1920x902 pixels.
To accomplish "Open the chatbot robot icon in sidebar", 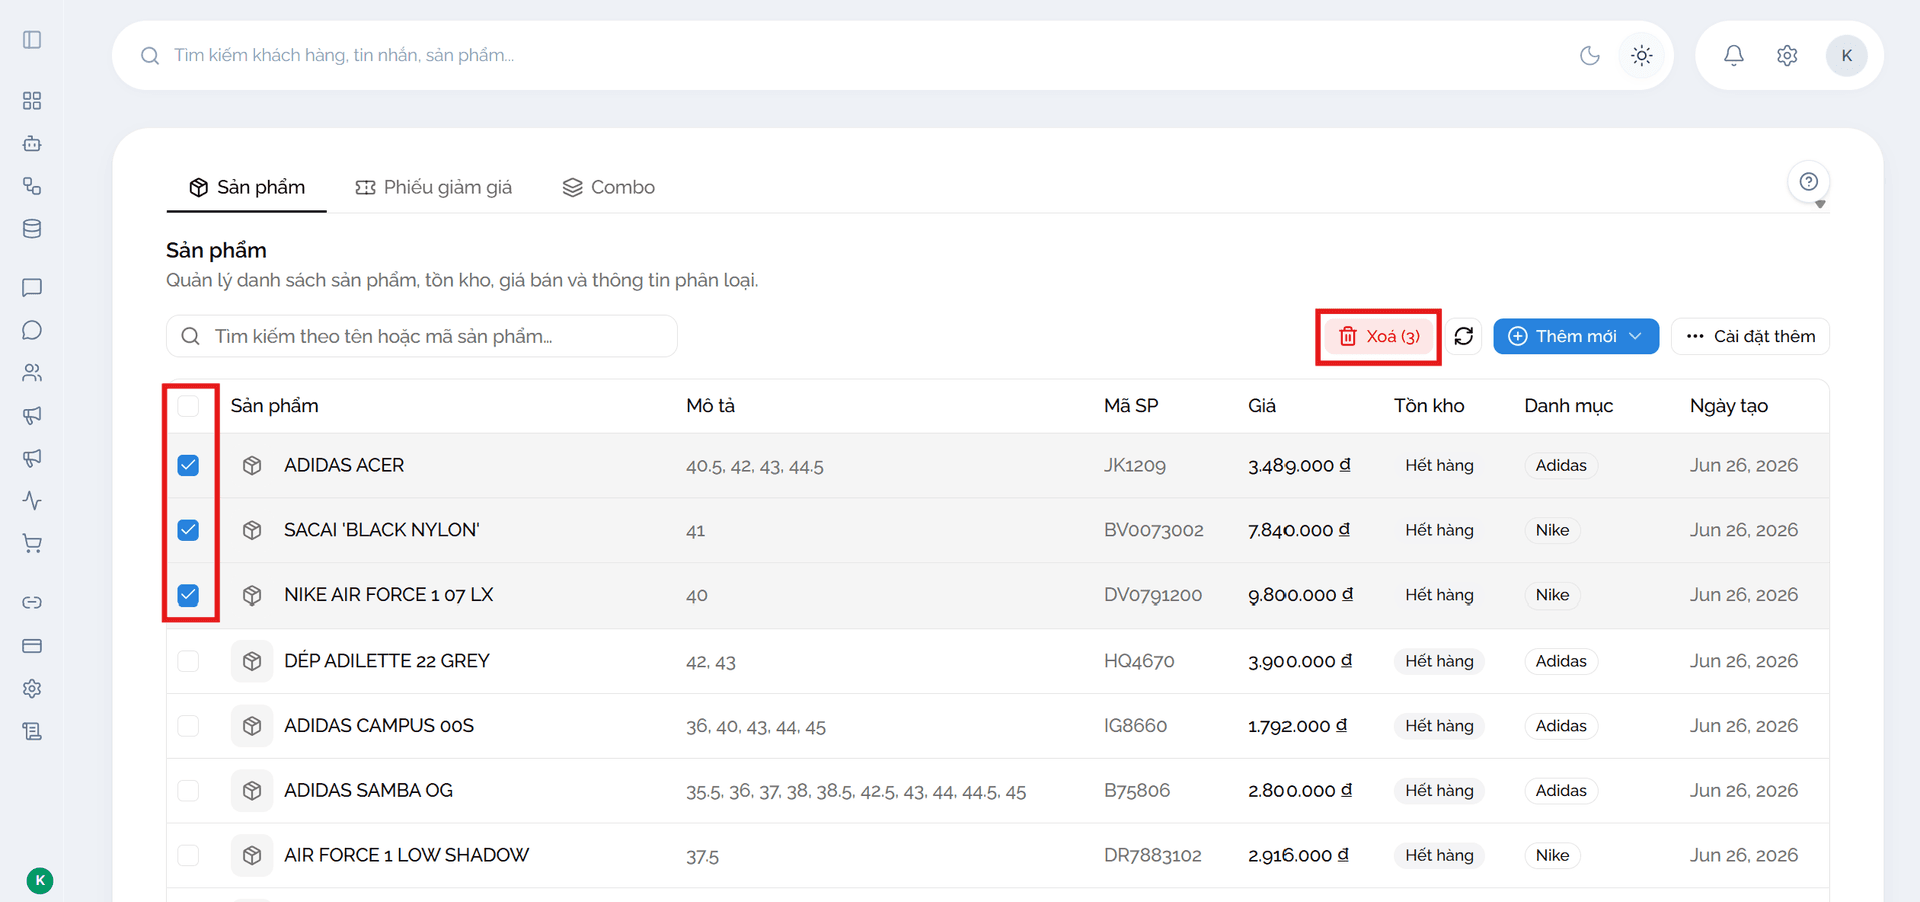I will point(32,144).
